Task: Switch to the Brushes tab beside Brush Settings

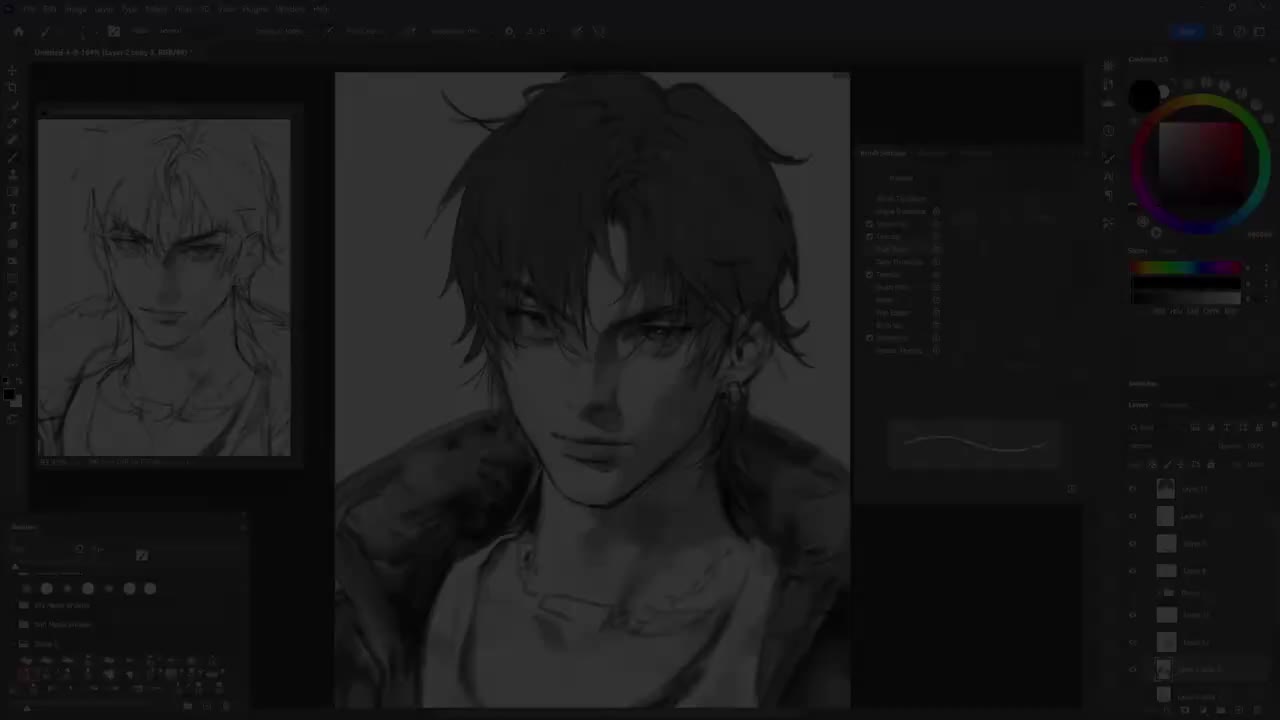Action: [x=932, y=153]
